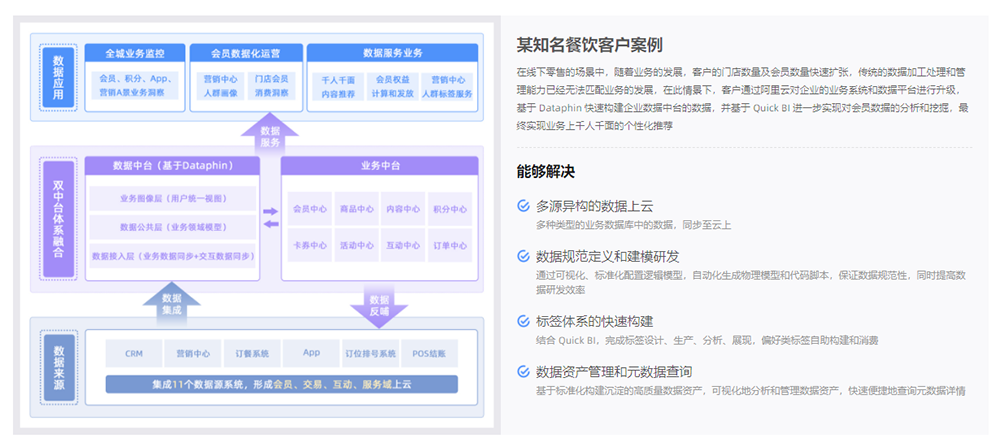Click the 双中台体系融合 vertical label

click(58, 217)
